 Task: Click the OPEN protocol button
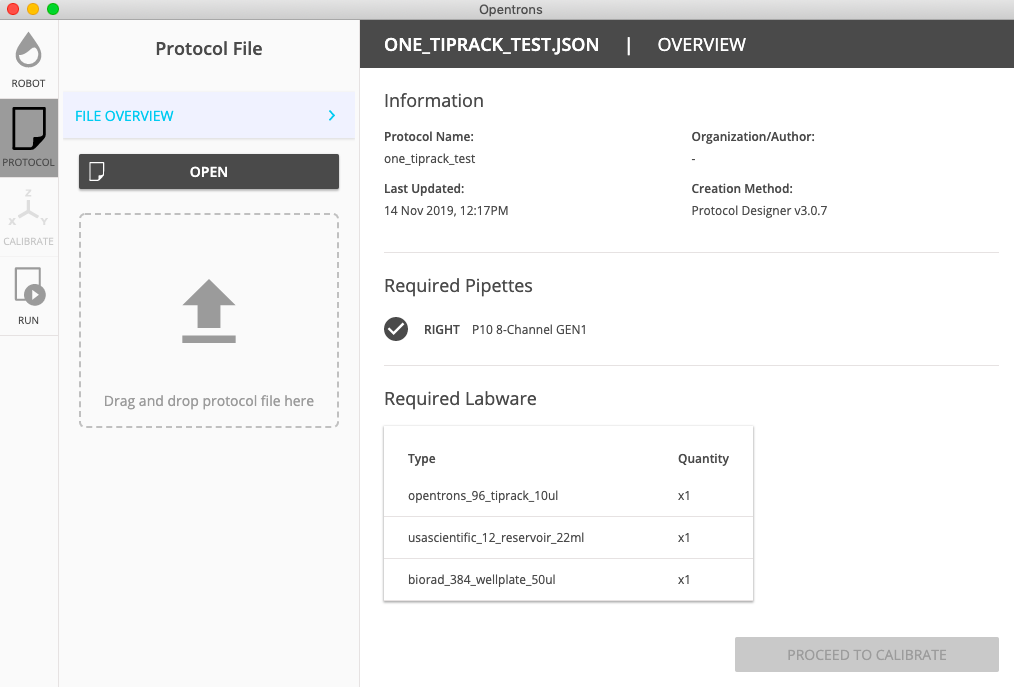click(x=209, y=171)
